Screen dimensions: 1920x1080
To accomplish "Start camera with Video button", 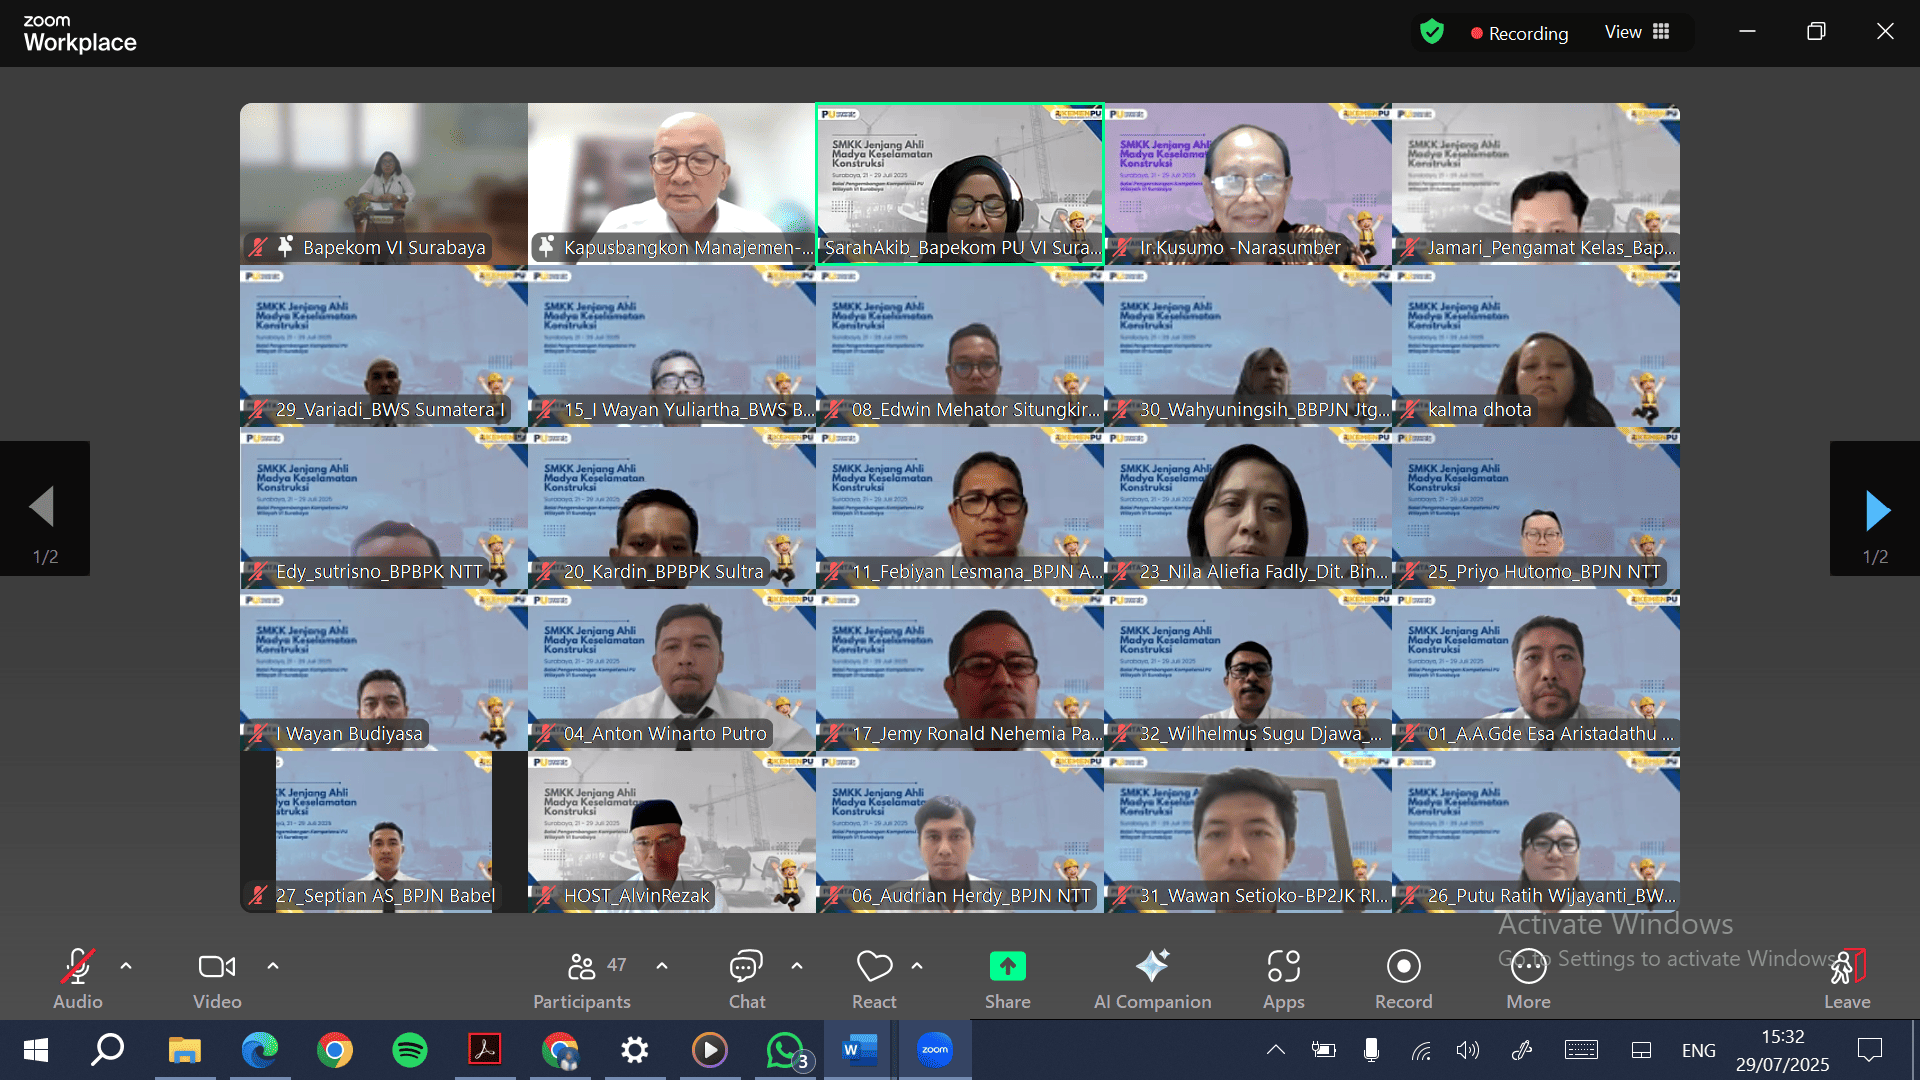I will click(x=217, y=978).
